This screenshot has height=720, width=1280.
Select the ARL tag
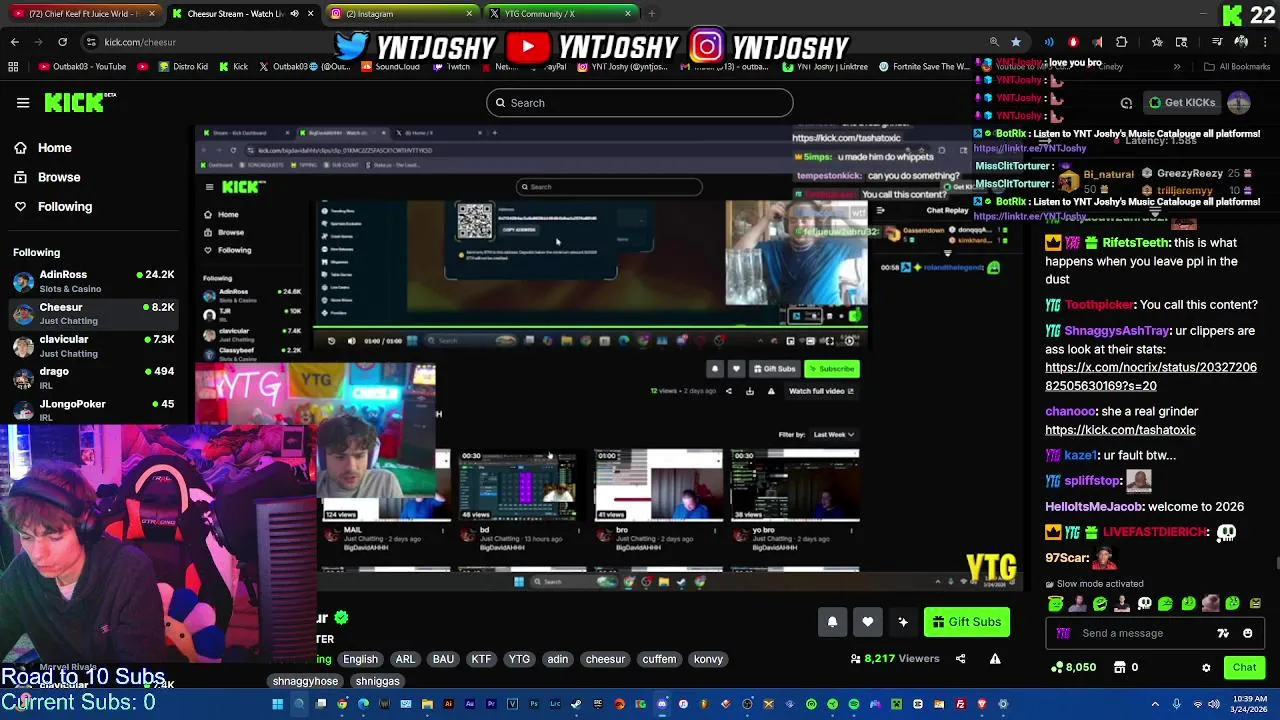point(405,659)
